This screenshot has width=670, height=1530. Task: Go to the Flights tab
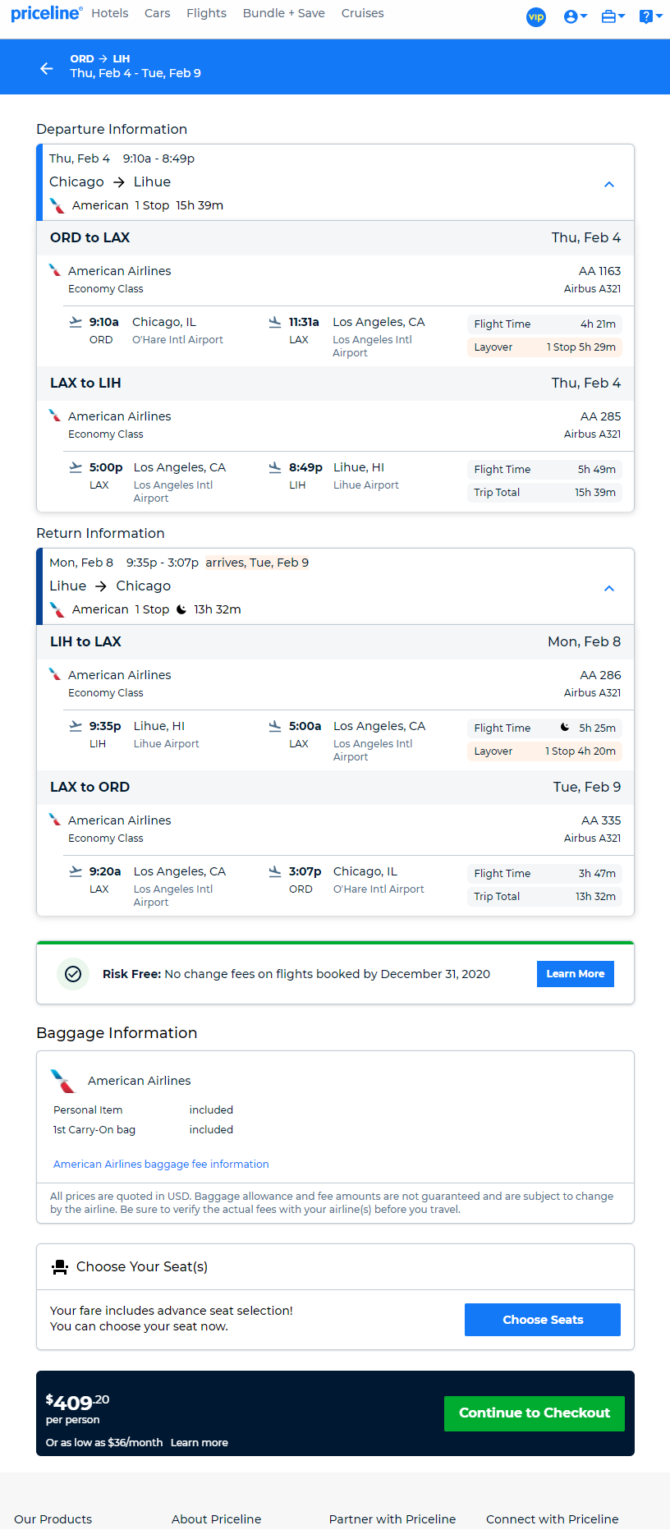tap(206, 13)
